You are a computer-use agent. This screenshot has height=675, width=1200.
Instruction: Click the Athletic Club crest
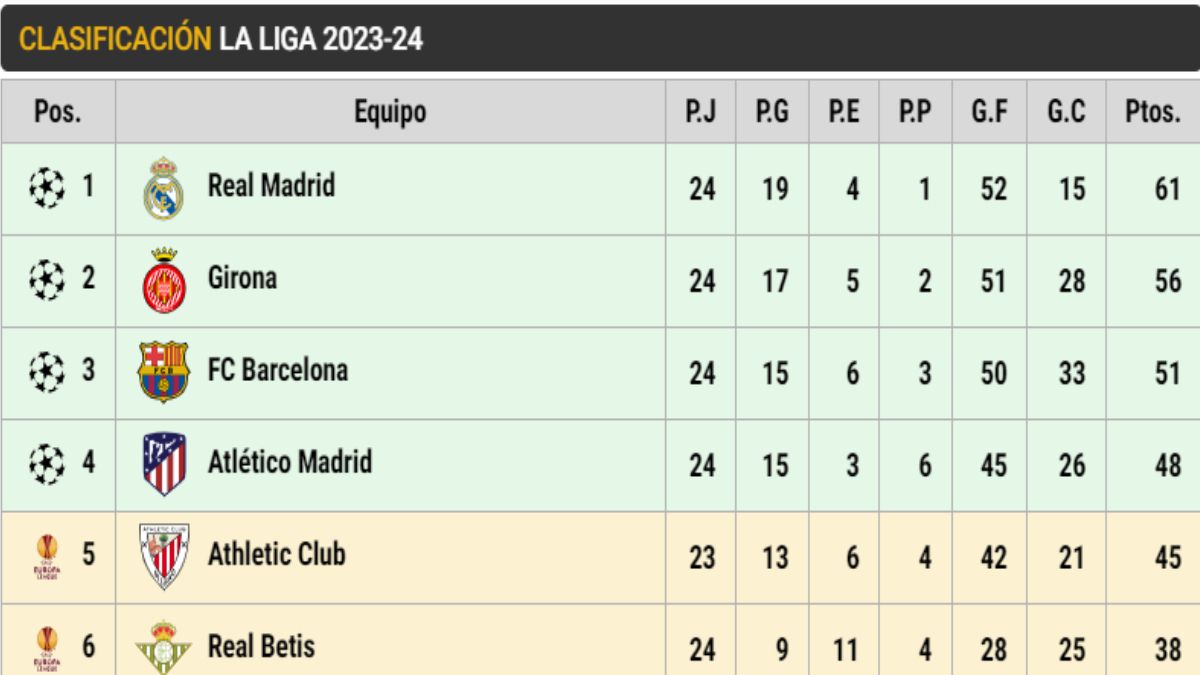click(x=164, y=556)
